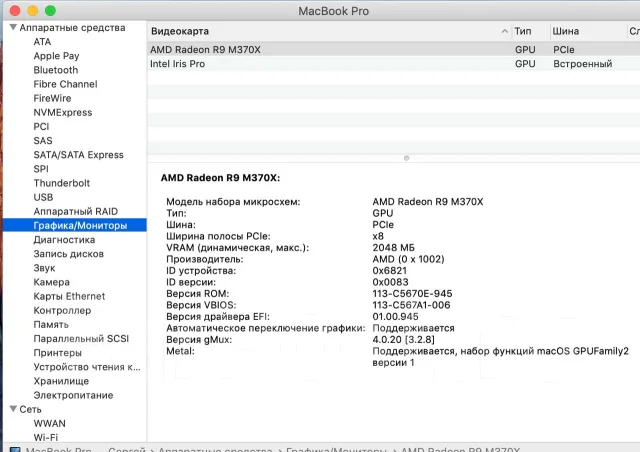
Task: Select Устройство чтения к... item
Action: point(87,367)
